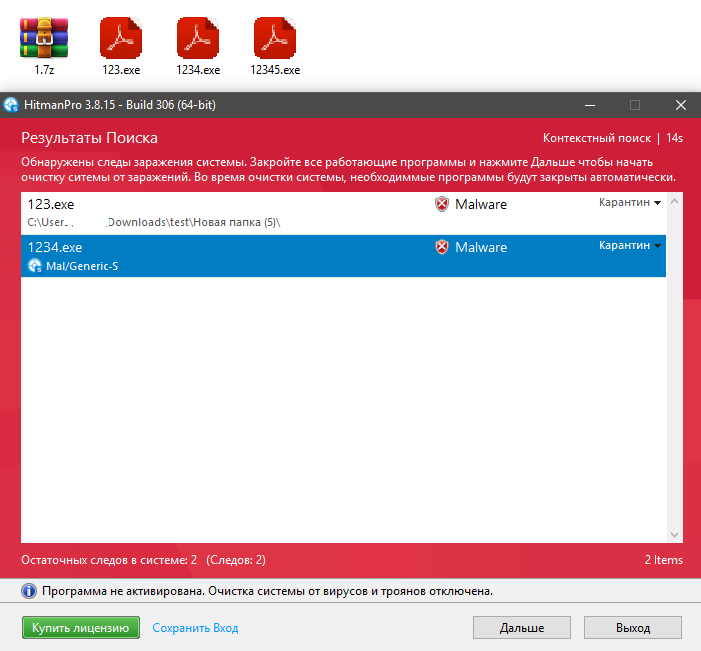Click the blue info icon in activation notice
The height and width of the screenshot is (651, 701).
click(29, 591)
